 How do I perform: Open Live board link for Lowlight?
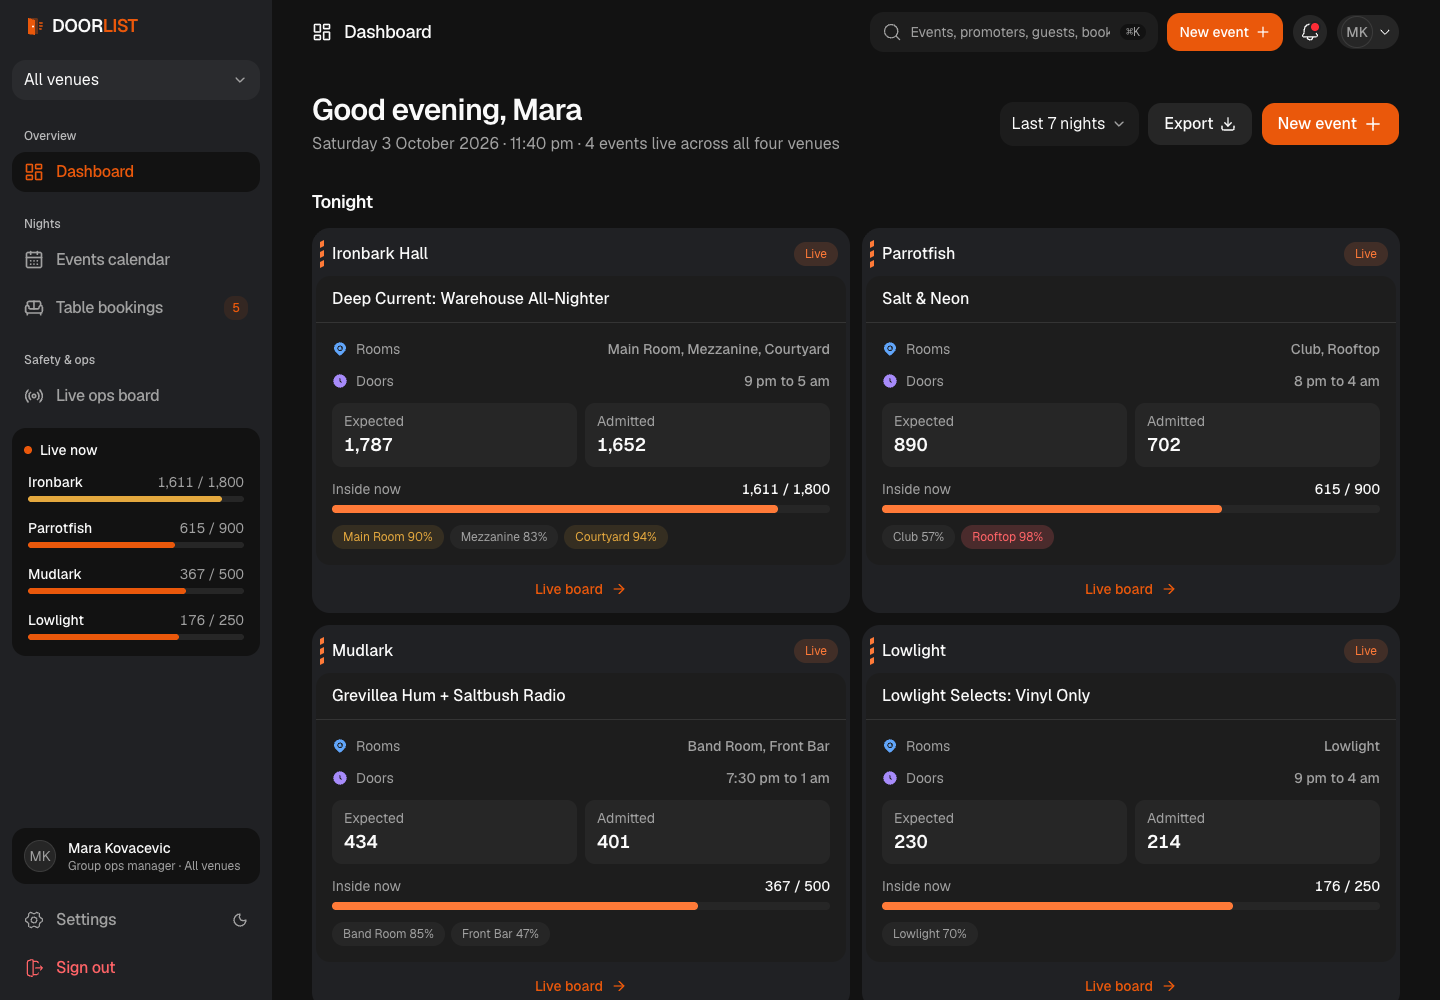(1130, 986)
